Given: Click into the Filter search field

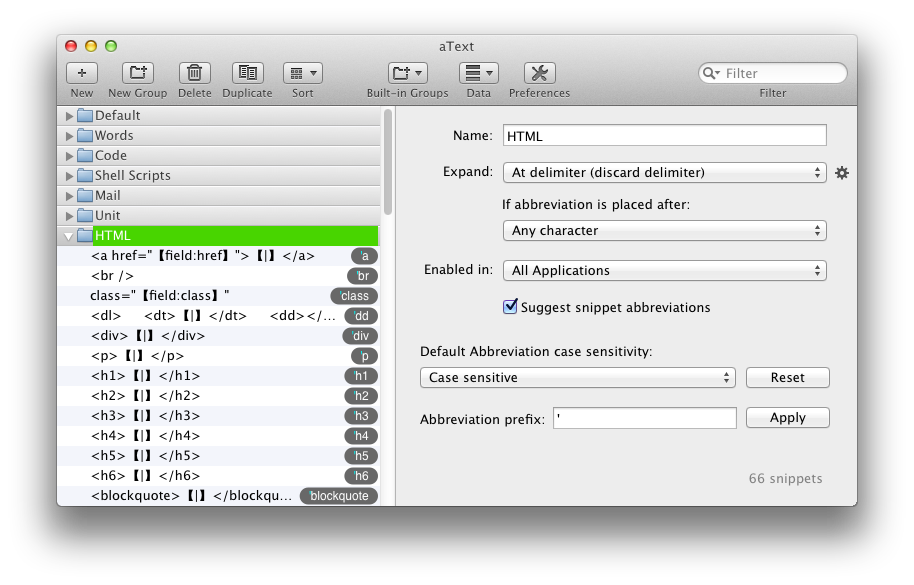Looking at the screenshot, I should (x=773, y=73).
